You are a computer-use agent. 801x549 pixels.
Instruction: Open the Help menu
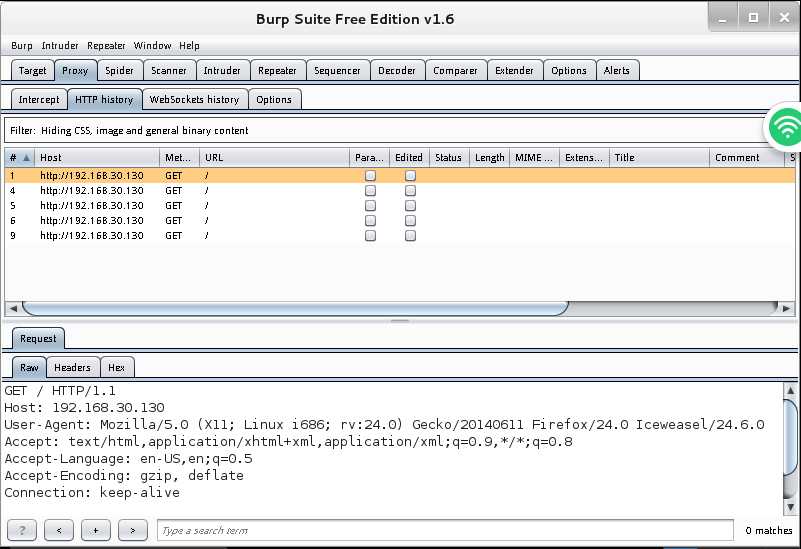click(189, 45)
